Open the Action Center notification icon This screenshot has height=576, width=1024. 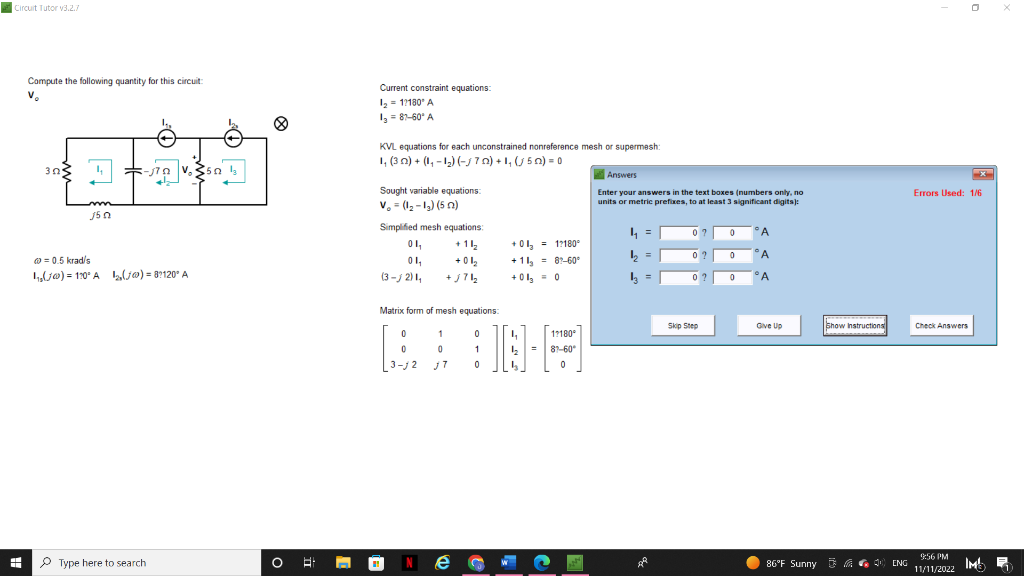[x=1005, y=562]
